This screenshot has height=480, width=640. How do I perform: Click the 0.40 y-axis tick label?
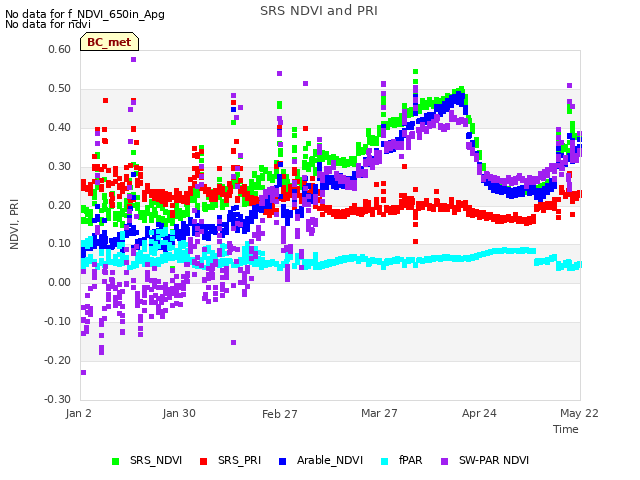(60, 127)
